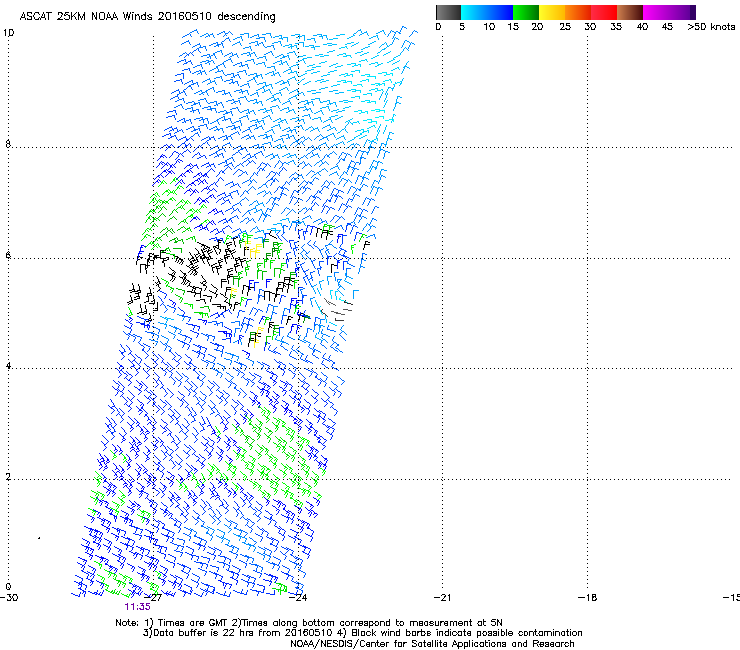Viewport: 740px width, 650px height.
Task: Select the orange 25-30 knots legend segment
Action: [578, 12]
